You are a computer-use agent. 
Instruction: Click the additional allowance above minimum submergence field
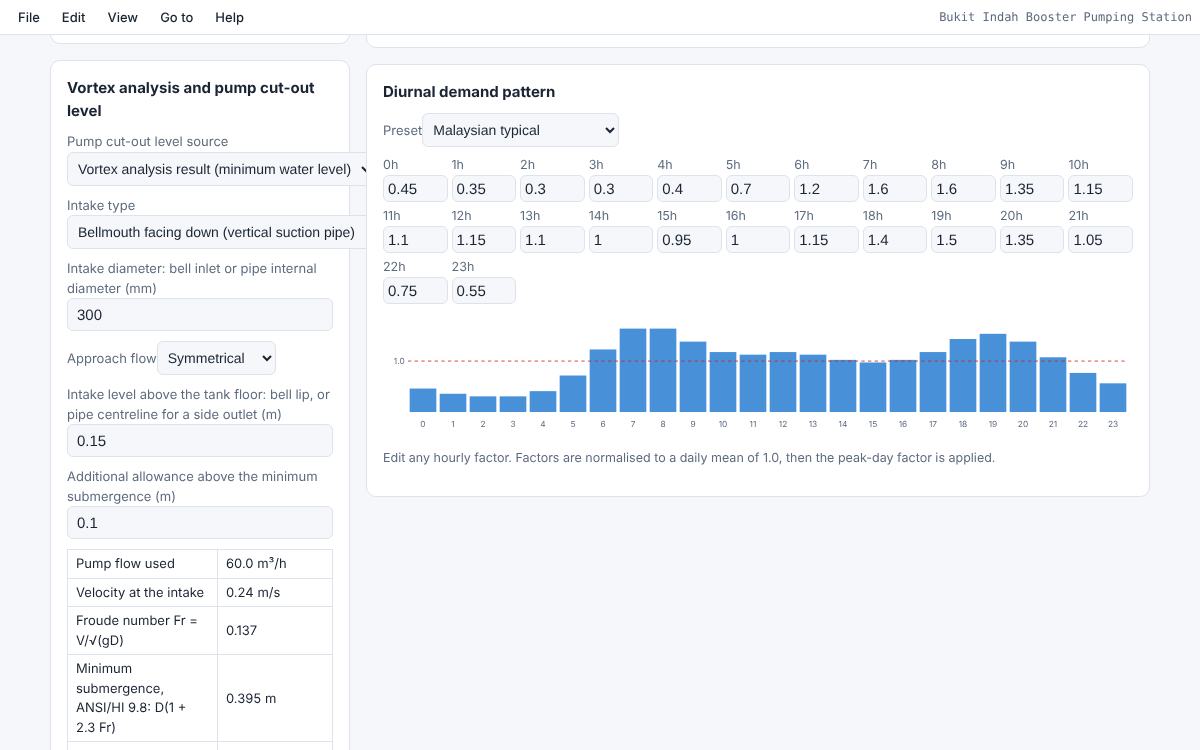[200, 522]
